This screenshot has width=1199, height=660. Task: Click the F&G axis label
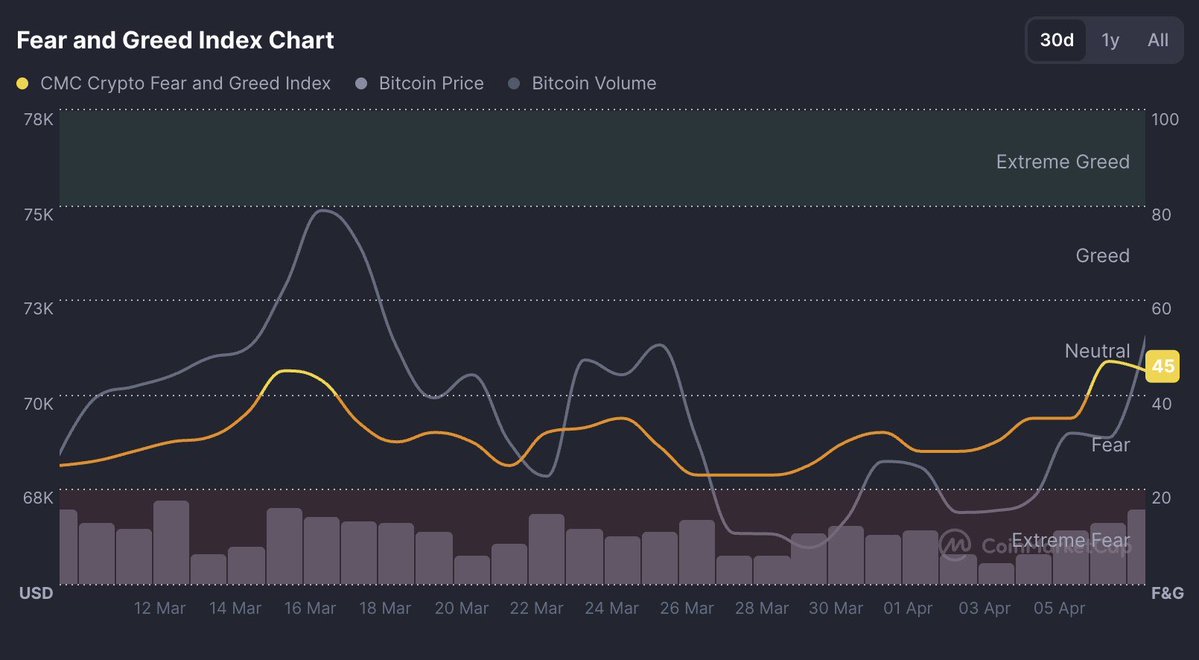[x=1166, y=593]
